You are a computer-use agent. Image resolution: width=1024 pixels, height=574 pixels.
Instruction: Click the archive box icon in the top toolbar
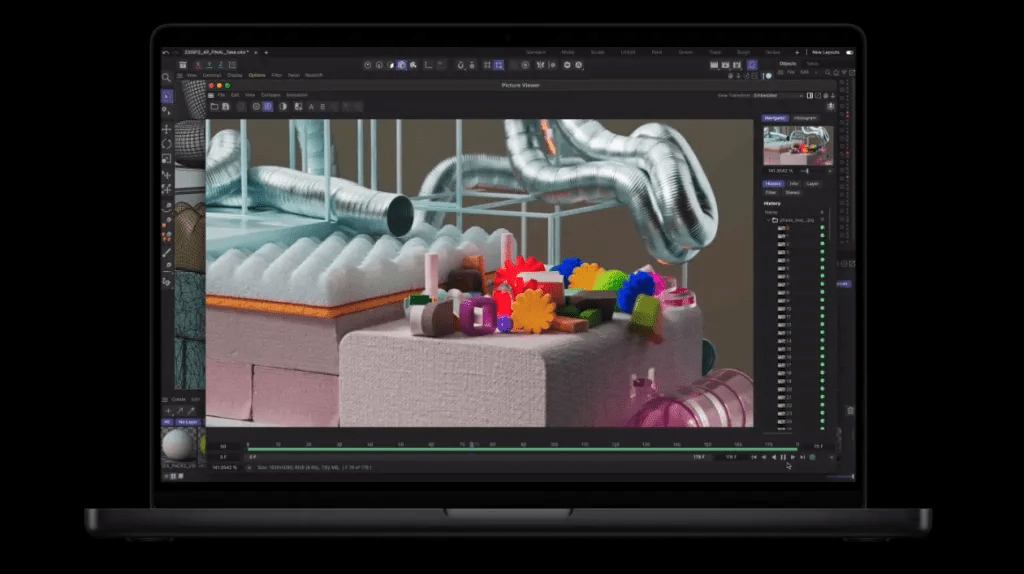(x=183, y=65)
